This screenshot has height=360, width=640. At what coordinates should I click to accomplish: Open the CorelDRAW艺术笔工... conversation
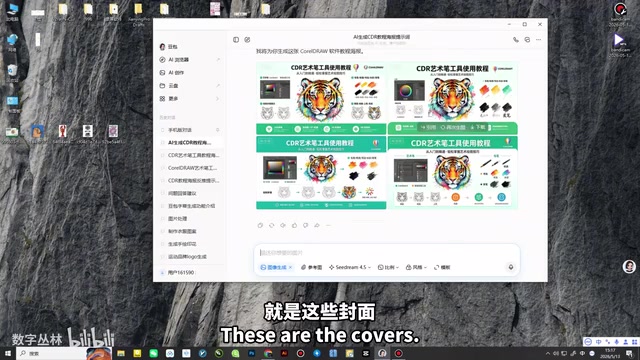coord(190,168)
